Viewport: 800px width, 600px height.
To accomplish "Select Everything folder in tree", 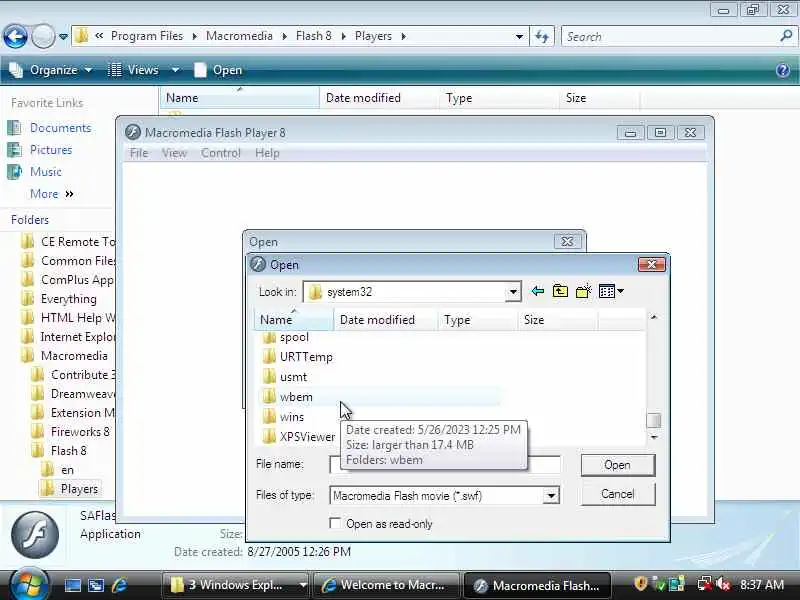I will 59,299.
